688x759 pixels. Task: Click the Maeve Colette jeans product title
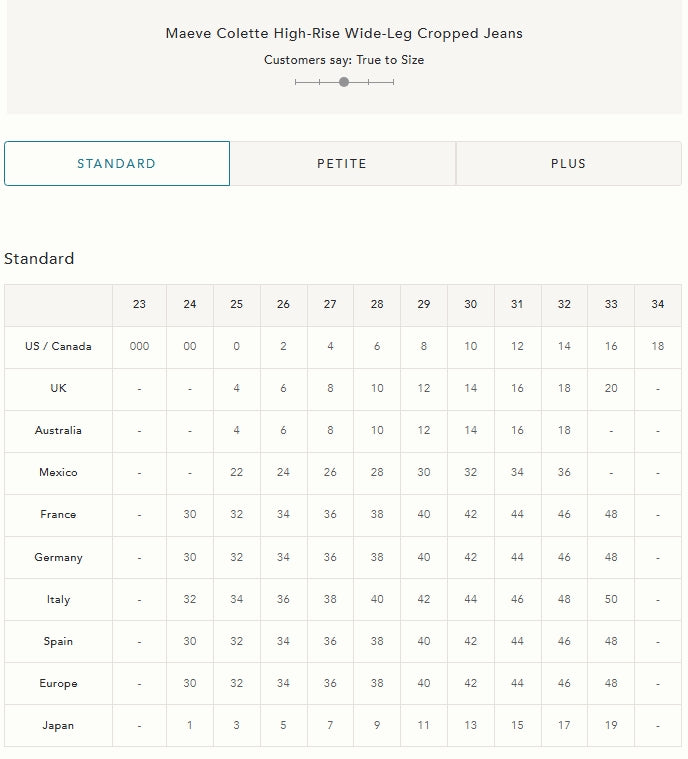click(x=344, y=33)
